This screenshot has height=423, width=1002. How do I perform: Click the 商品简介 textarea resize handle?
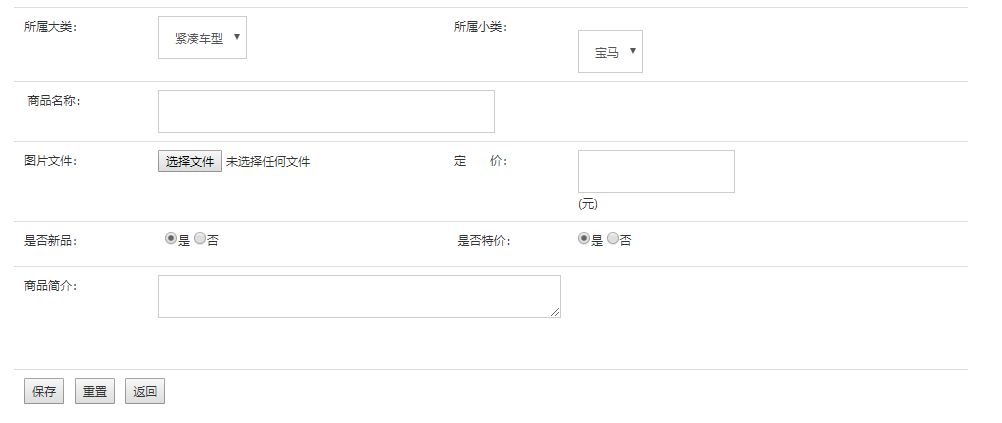click(555, 312)
